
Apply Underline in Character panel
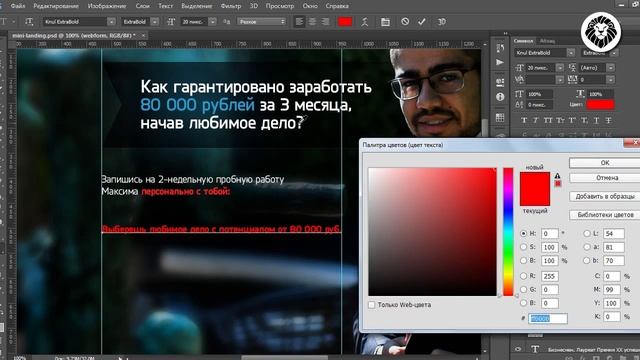[x=596, y=120]
